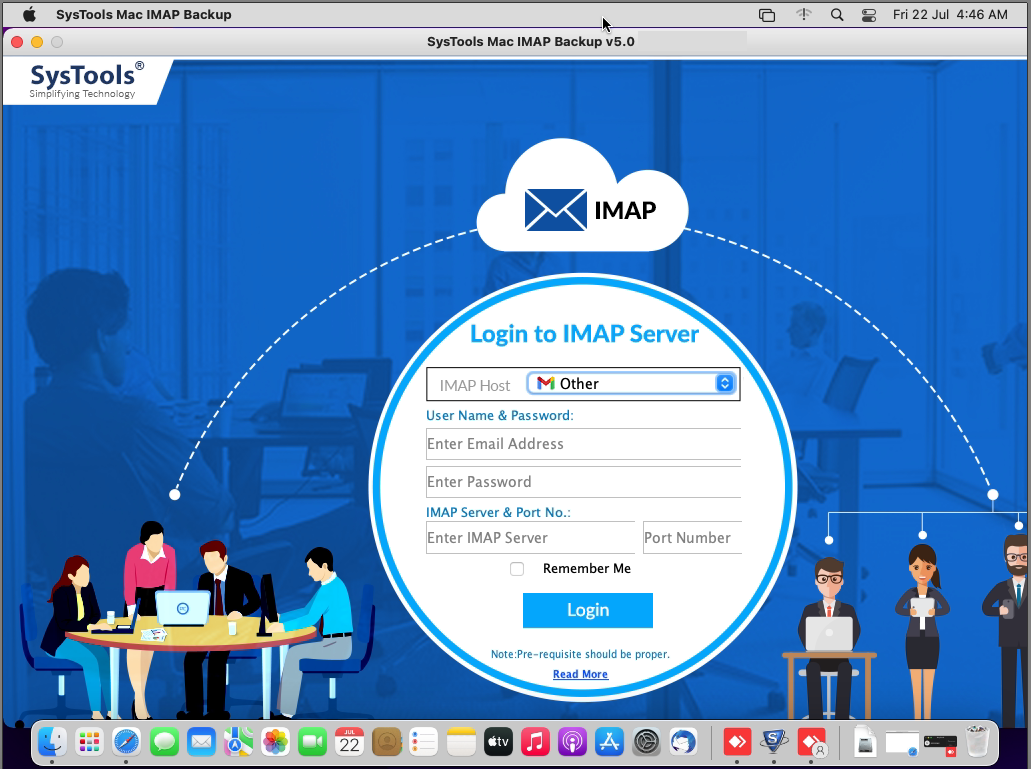The width and height of the screenshot is (1031, 769).
Task: Open the Read More link
Action: [580, 674]
